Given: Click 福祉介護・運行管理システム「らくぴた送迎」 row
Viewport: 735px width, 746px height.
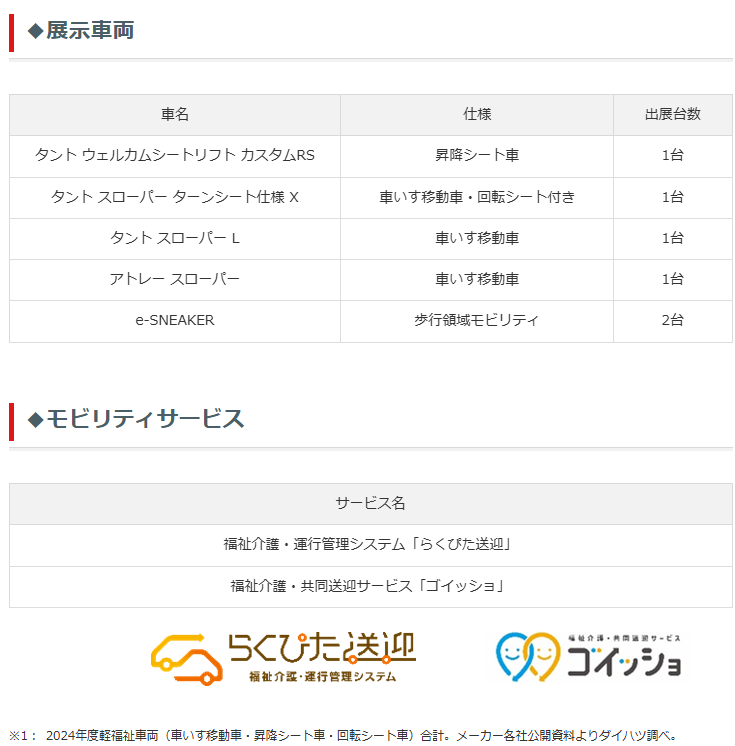Looking at the screenshot, I should 370,545.
